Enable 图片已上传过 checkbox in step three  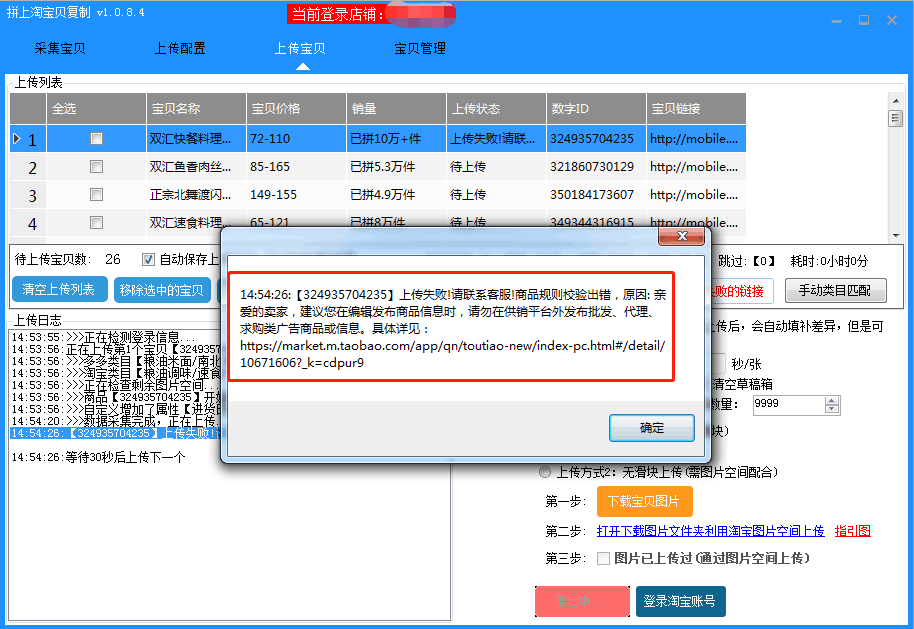pos(603,558)
